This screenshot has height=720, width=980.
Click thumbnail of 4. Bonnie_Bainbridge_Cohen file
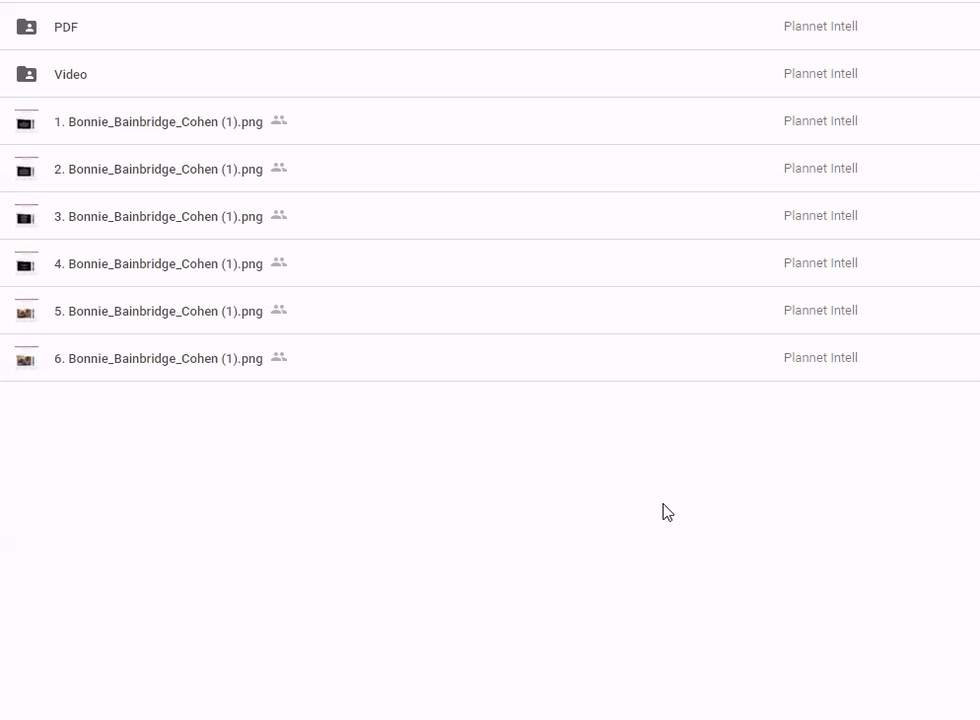pyautogui.click(x=26, y=264)
